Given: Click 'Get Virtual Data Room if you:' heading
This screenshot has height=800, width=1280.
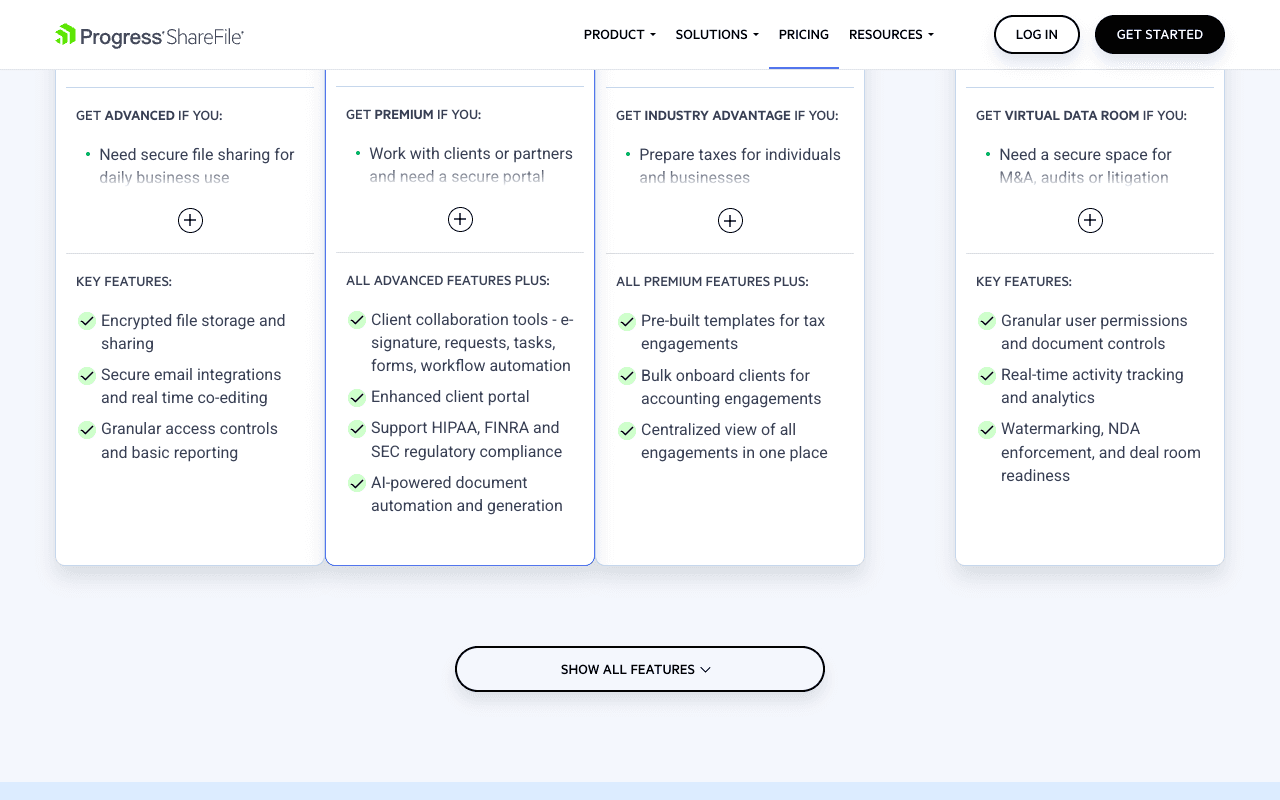Looking at the screenshot, I should click(1081, 115).
